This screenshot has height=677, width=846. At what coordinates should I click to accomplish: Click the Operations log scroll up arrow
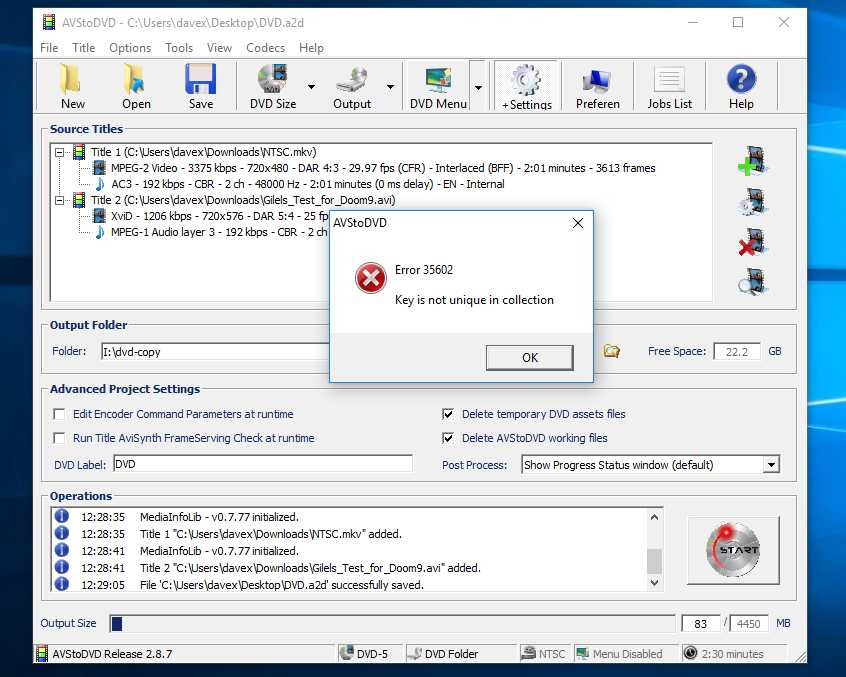click(654, 517)
